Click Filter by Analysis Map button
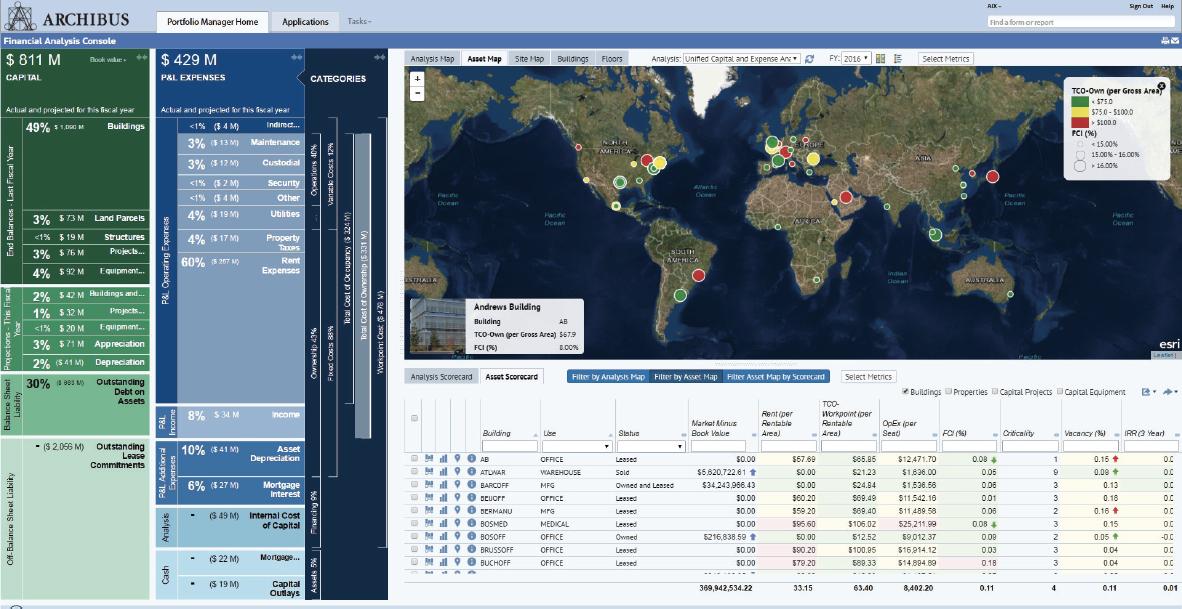Screen dimensions: 1182x609 608,377
